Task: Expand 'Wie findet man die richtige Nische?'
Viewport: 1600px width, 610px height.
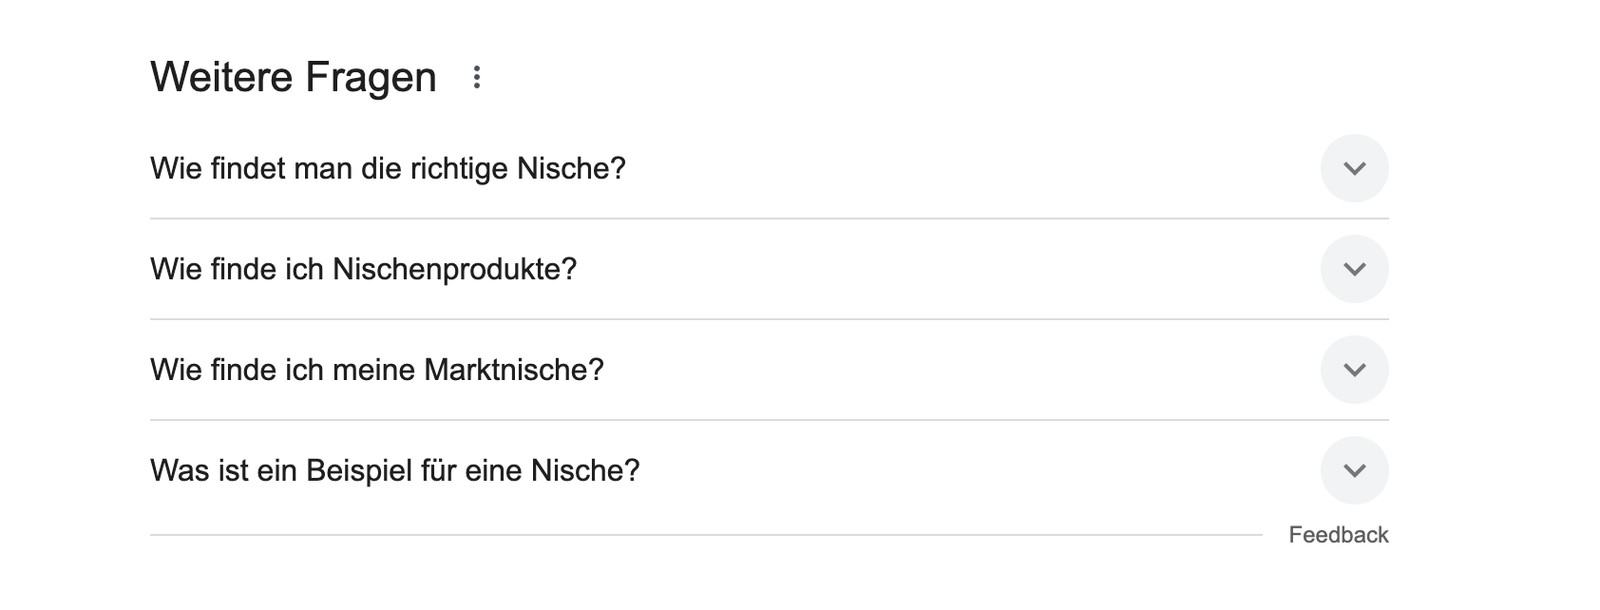Action: click(x=769, y=168)
